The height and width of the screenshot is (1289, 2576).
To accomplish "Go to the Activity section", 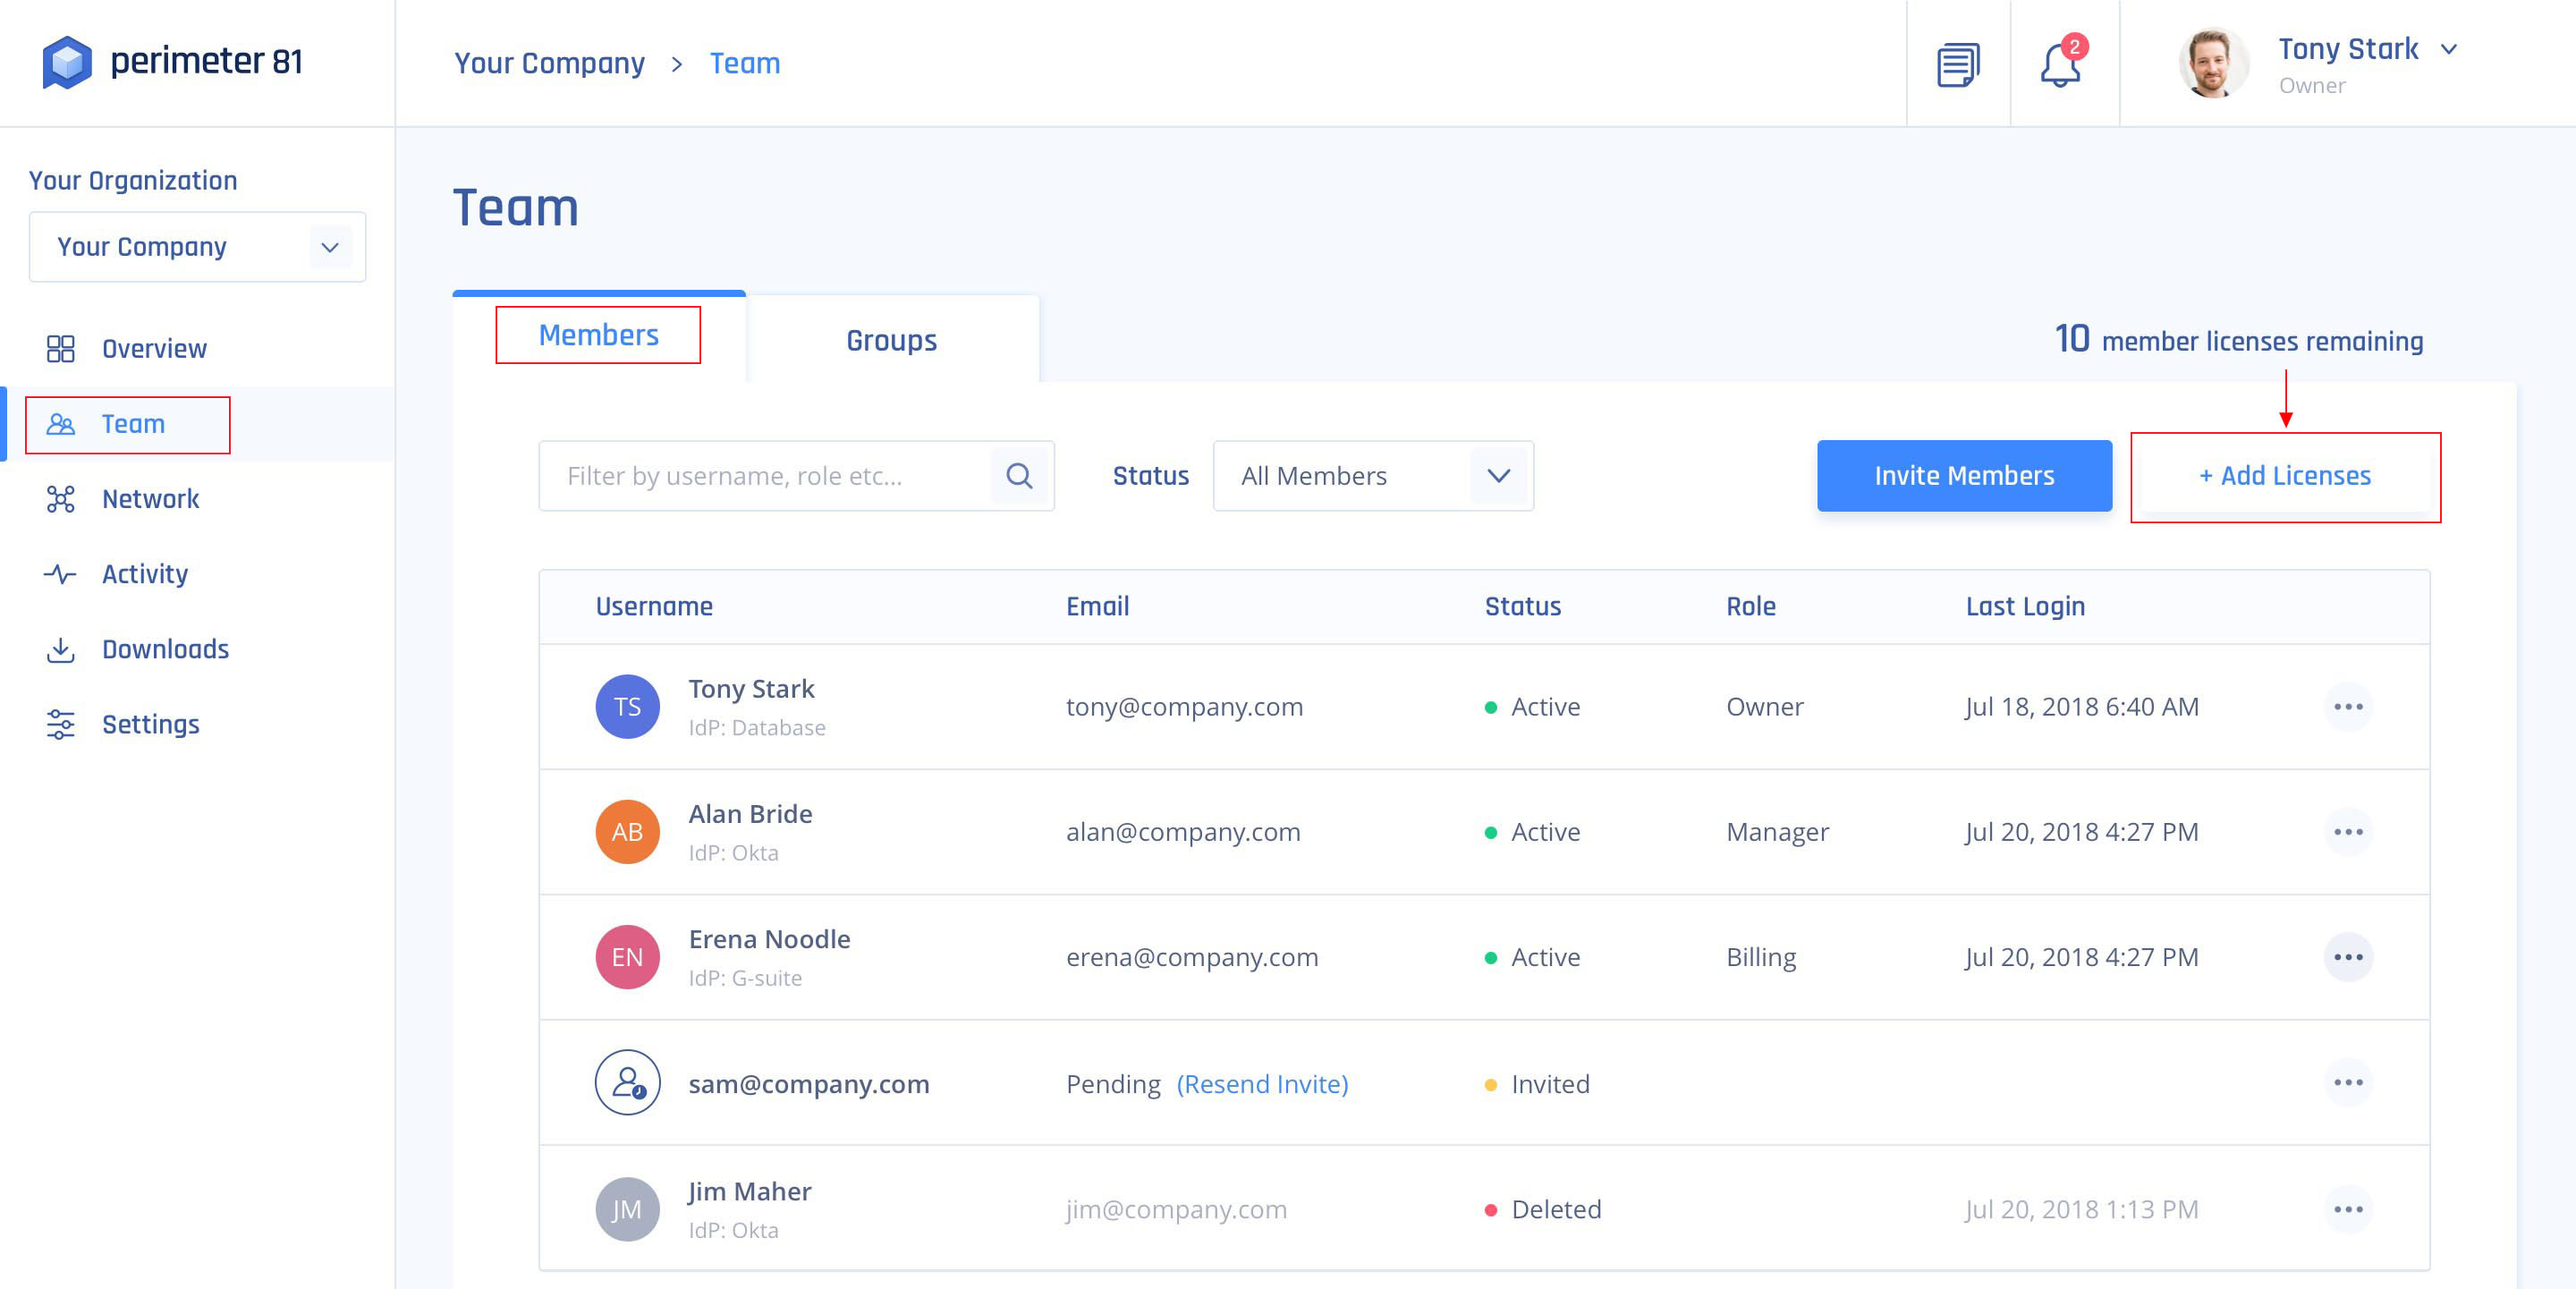I will click(144, 574).
